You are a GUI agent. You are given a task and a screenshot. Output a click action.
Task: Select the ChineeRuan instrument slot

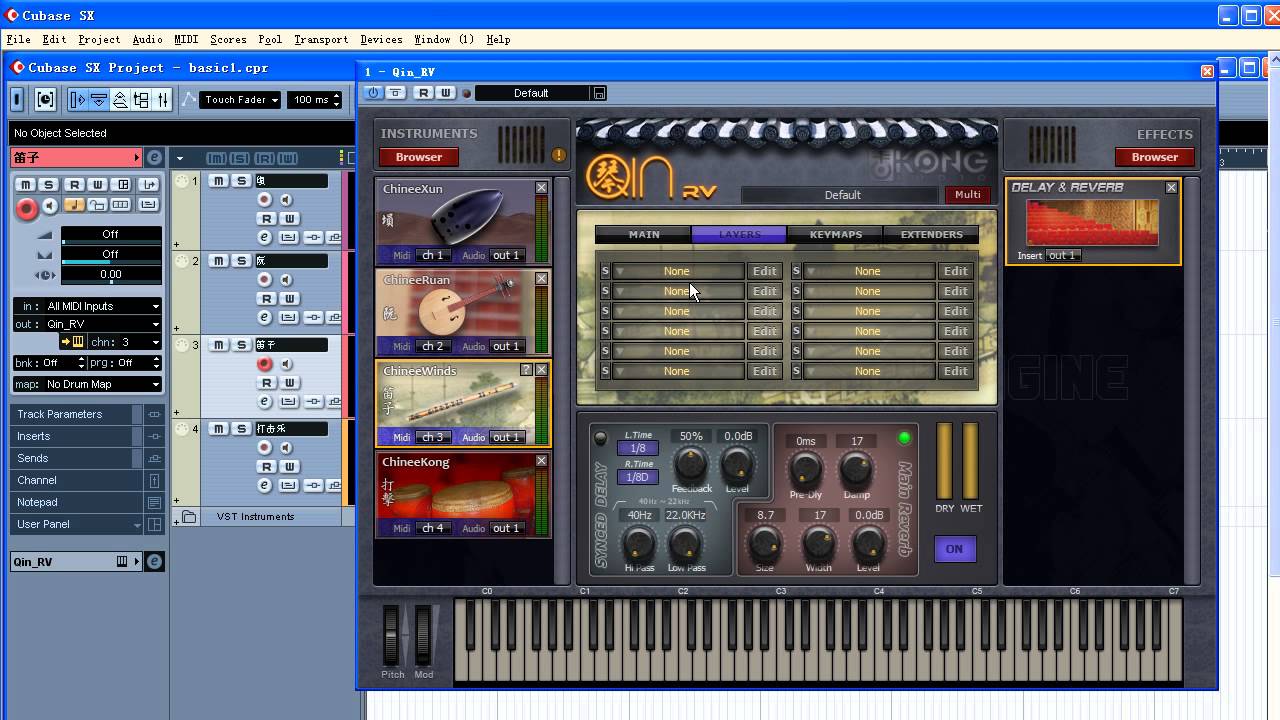463,312
